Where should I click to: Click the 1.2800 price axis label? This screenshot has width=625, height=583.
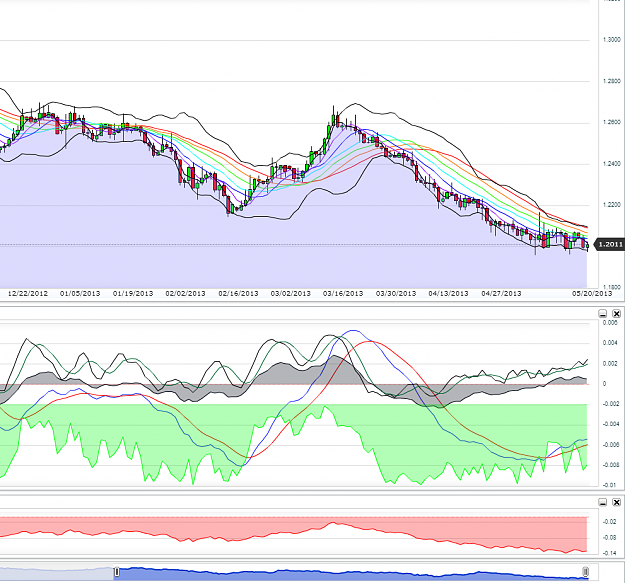point(612,81)
